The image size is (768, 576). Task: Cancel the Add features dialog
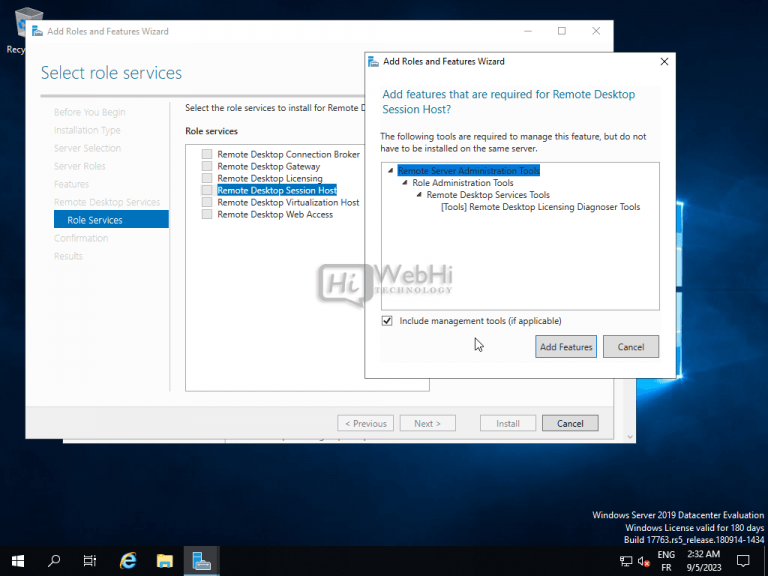pyautogui.click(x=631, y=347)
